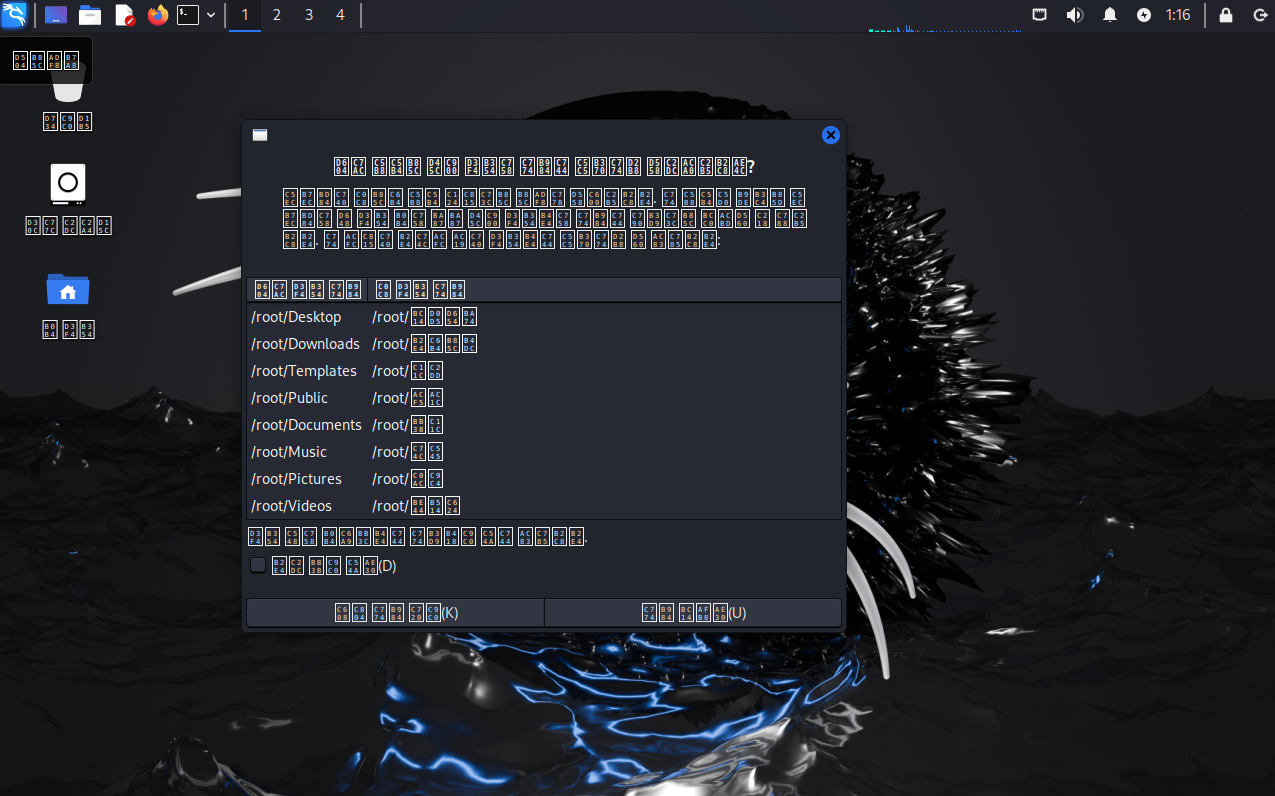Switch to workspace 1
1275x796 pixels.
click(245, 15)
